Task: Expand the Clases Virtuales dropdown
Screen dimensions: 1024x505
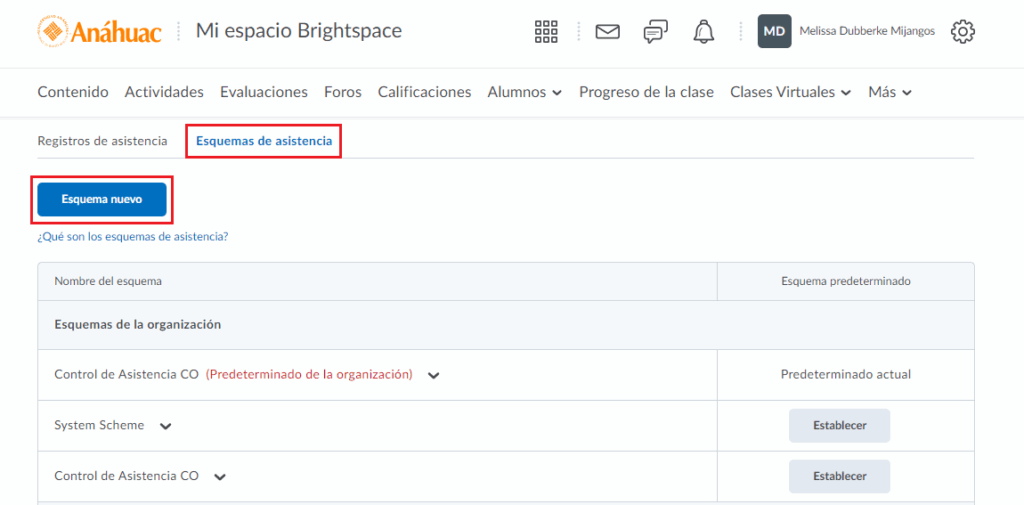Action: [790, 92]
